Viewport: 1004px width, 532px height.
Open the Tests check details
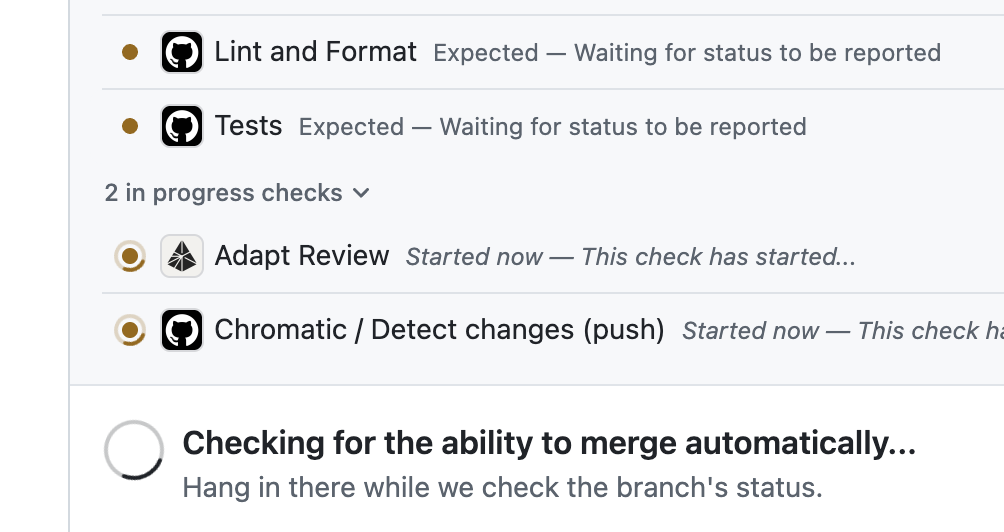point(248,126)
